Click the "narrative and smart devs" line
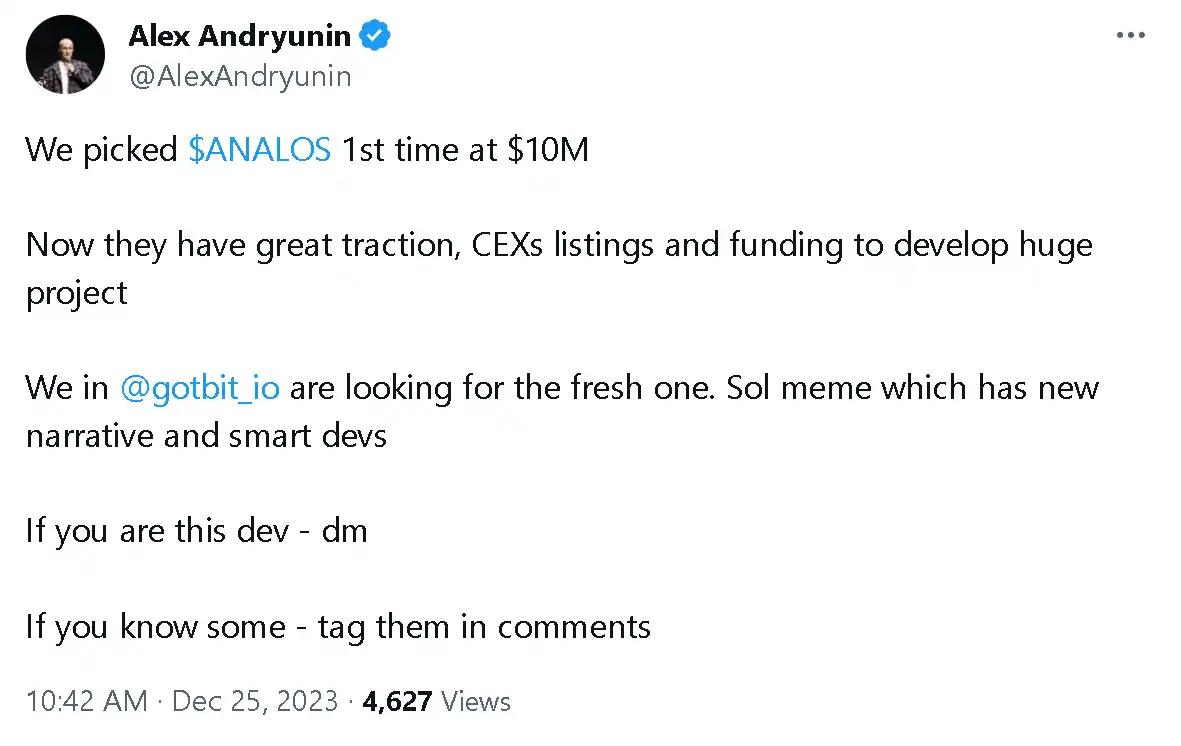1181x746 pixels. (206, 436)
